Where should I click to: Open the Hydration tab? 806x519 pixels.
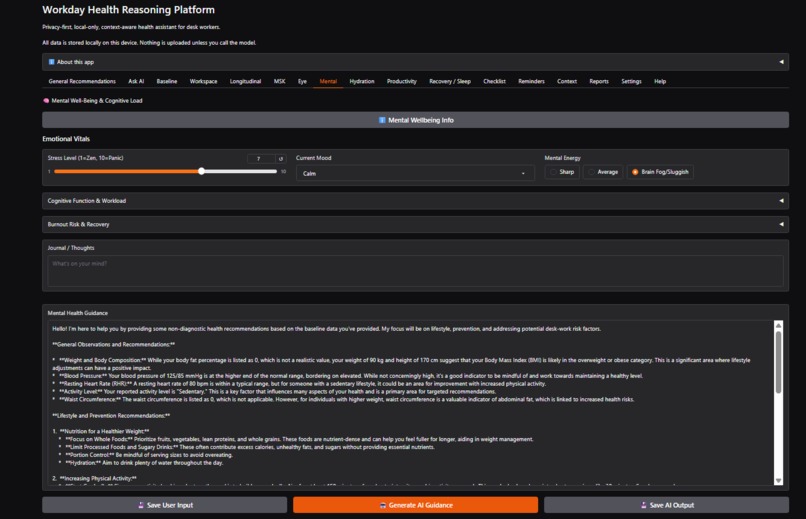click(x=362, y=81)
